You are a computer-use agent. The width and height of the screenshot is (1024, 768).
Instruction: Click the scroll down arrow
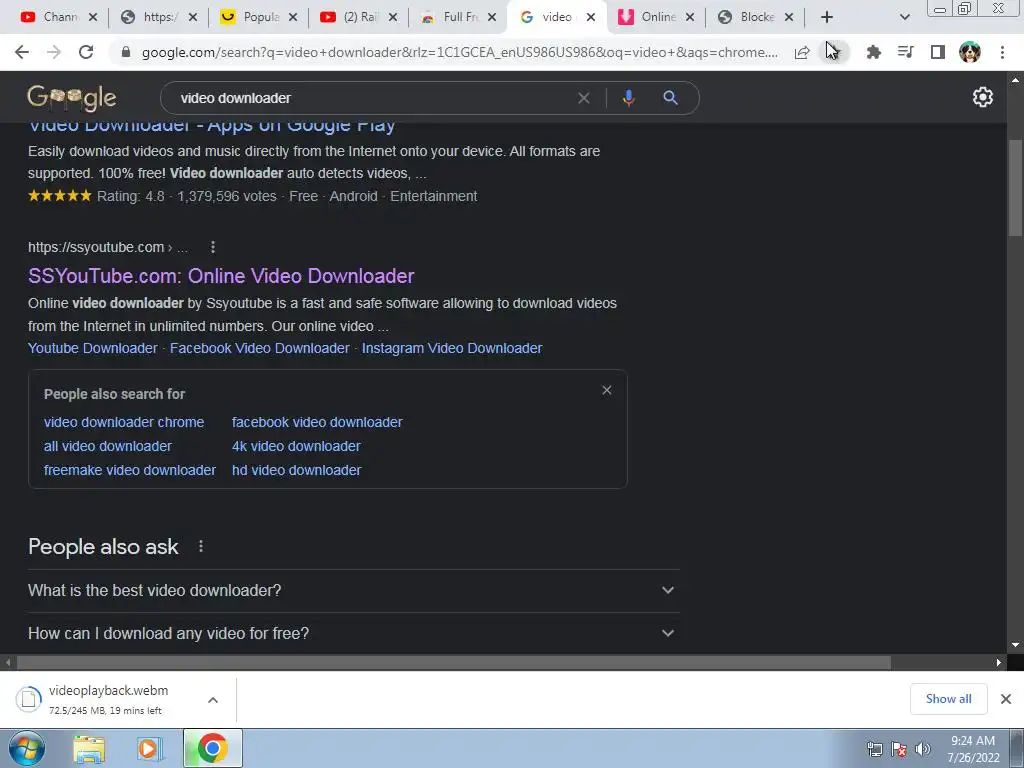[1015, 645]
